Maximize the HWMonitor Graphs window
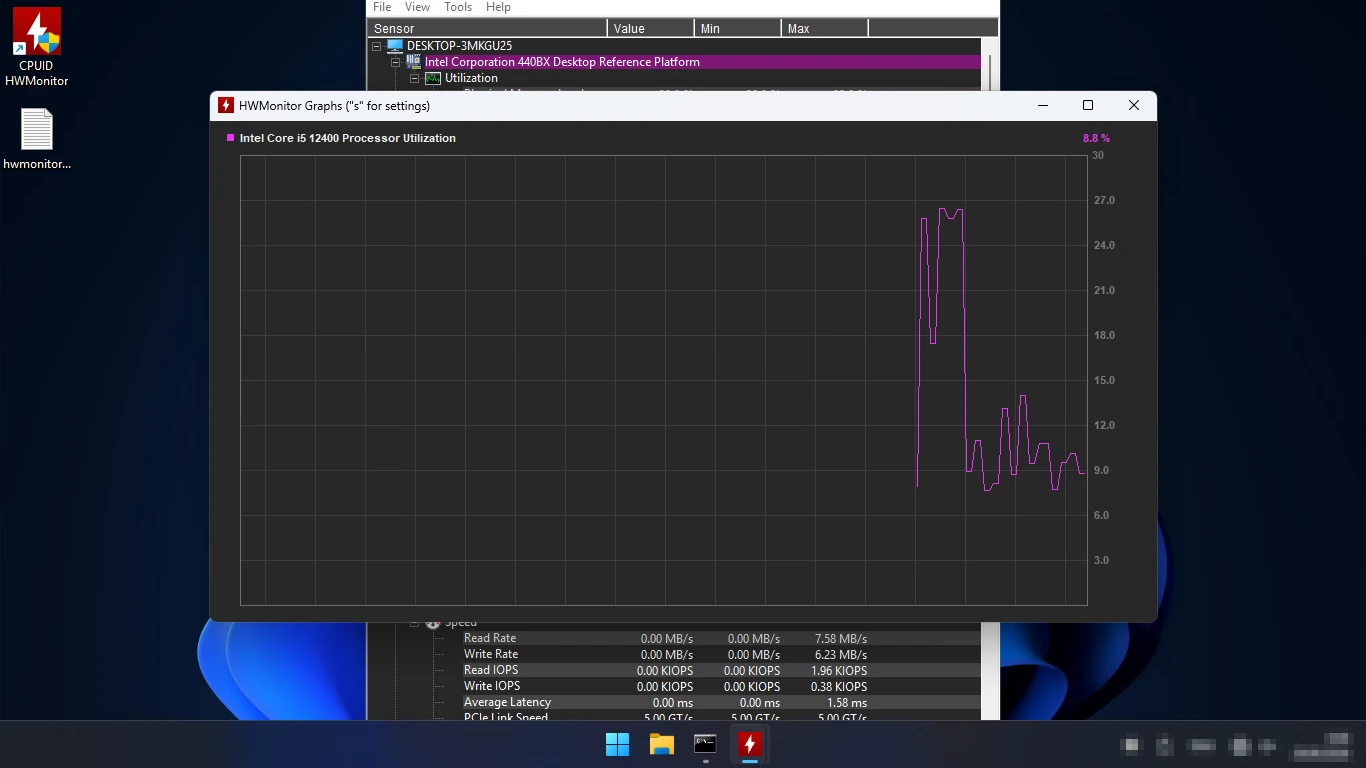This screenshot has height=768, width=1366. (x=1088, y=106)
